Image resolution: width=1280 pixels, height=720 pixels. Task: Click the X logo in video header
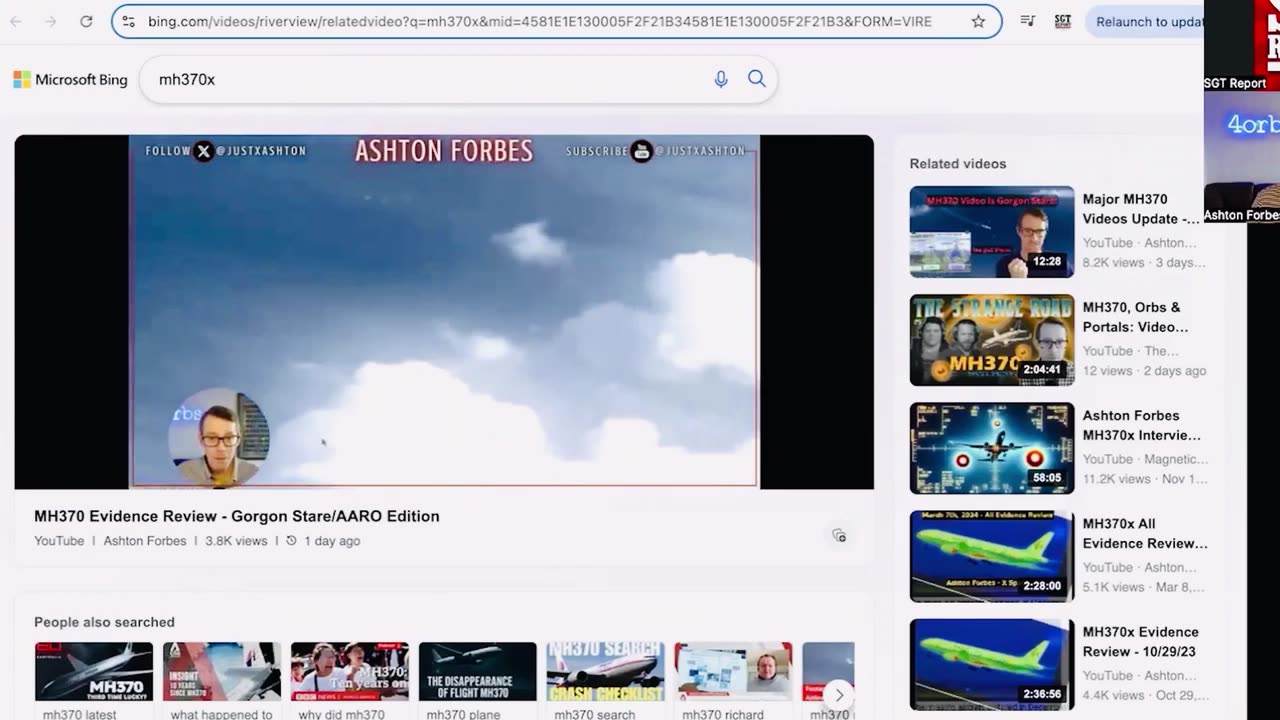(x=204, y=151)
